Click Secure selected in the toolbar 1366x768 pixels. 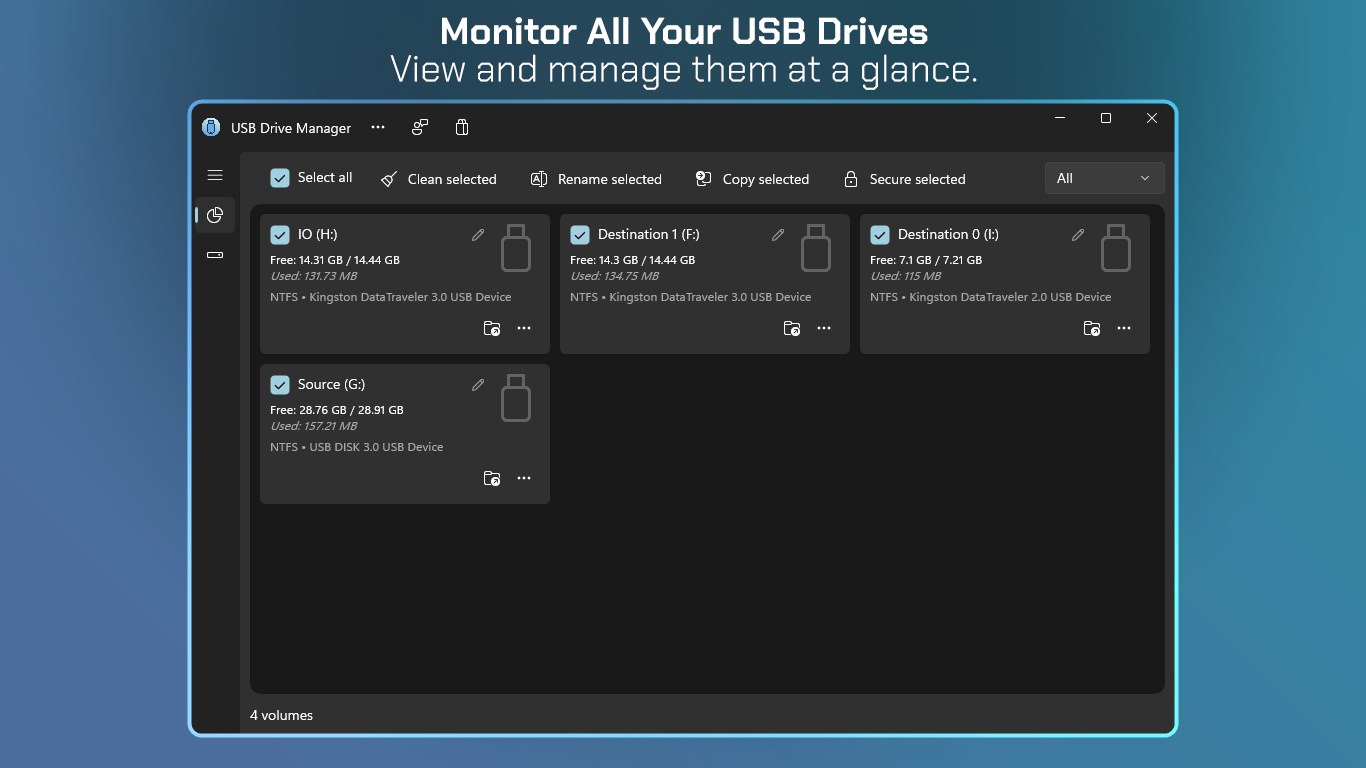[905, 179]
